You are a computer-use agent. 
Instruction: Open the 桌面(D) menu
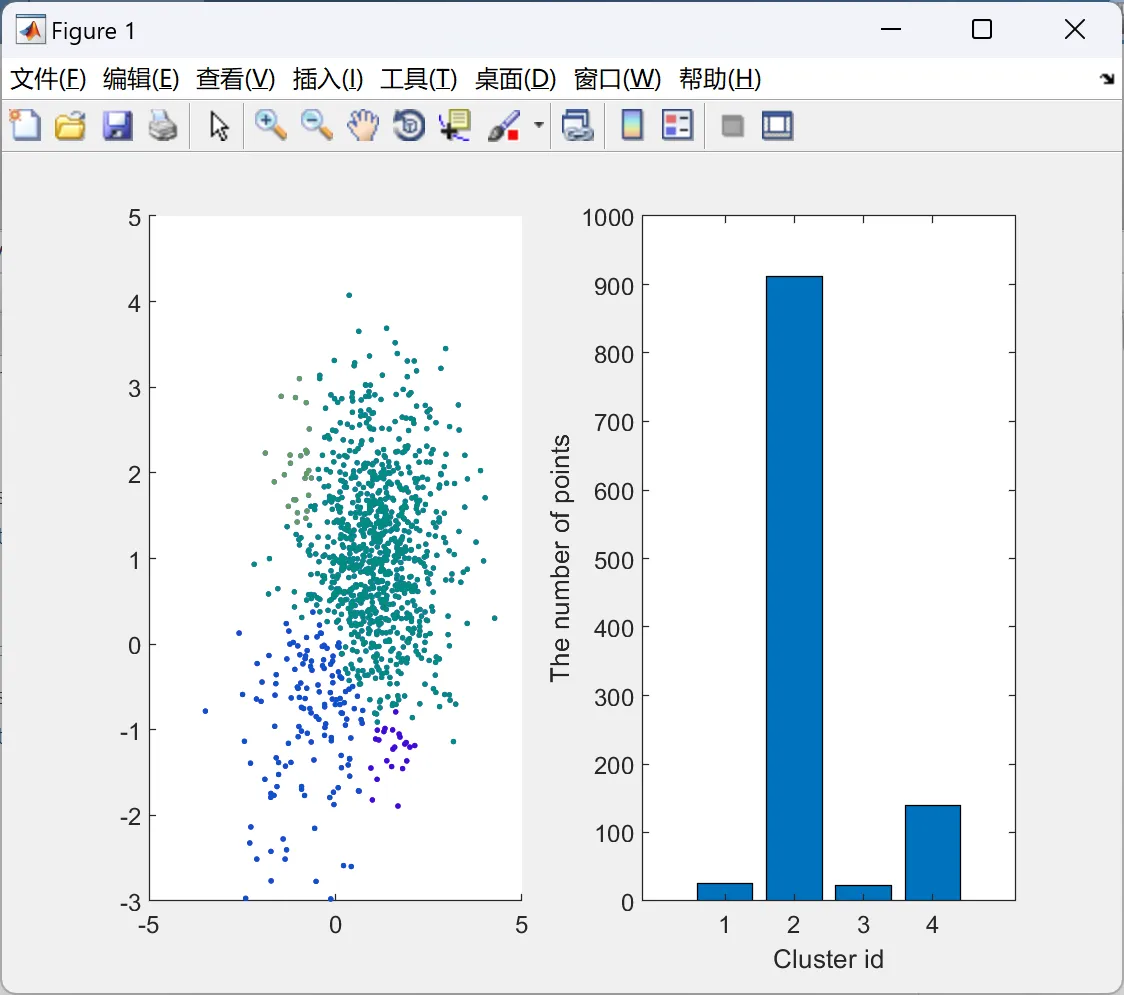pyautogui.click(x=515, y=79)
